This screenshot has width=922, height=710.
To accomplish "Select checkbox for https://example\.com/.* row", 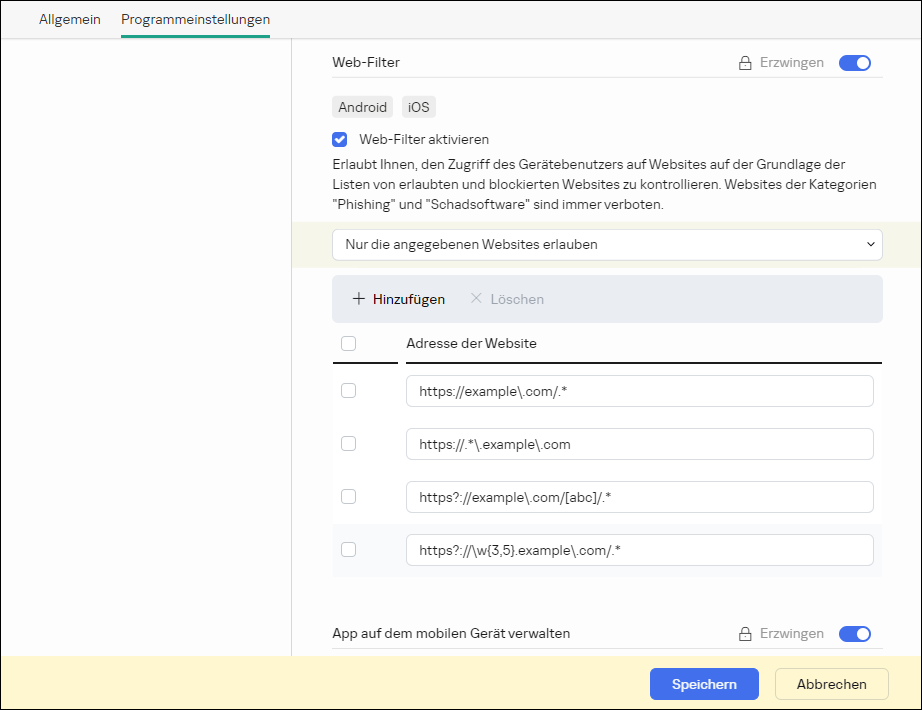I will coord(348,391).
